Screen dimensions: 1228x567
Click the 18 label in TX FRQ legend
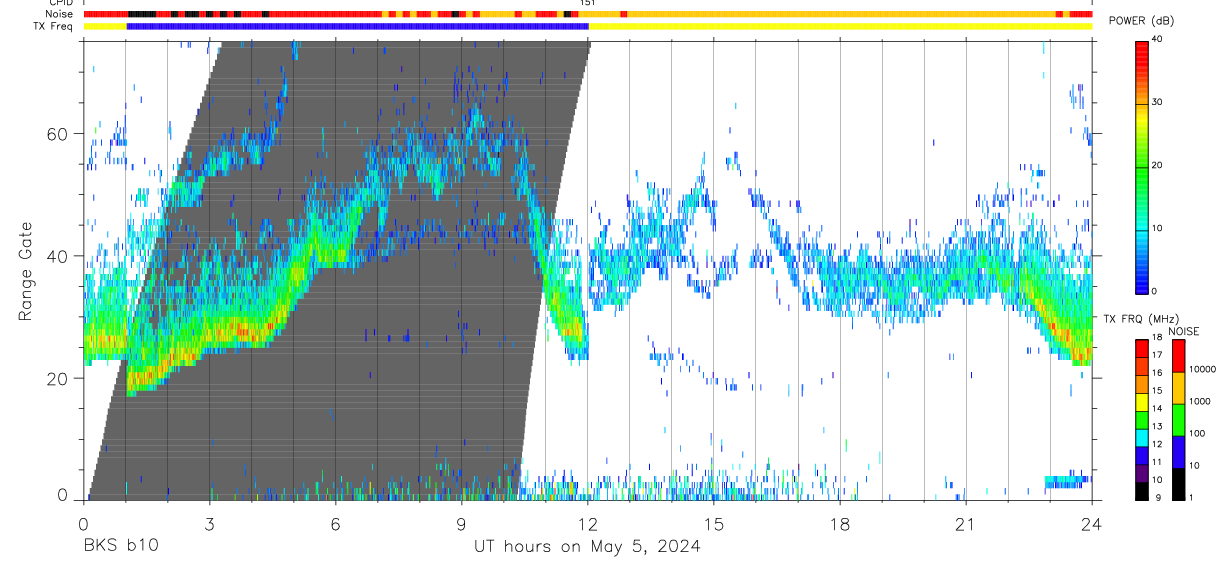coord(1157,337)
